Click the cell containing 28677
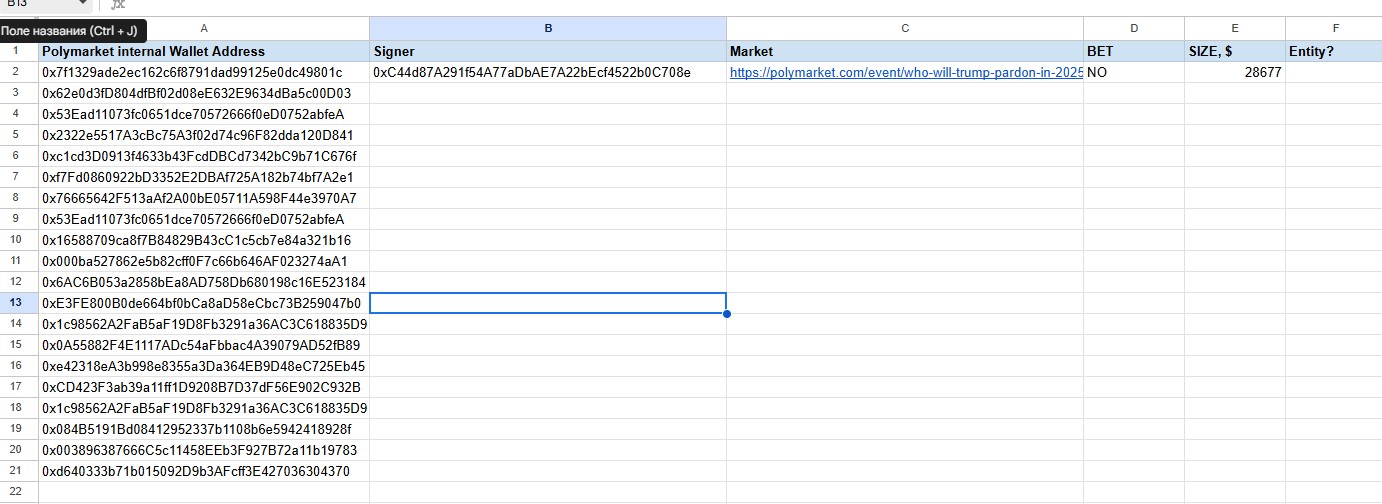Image resolution: width=1382 pixels, height=504 pixels. coord(1235,73)
